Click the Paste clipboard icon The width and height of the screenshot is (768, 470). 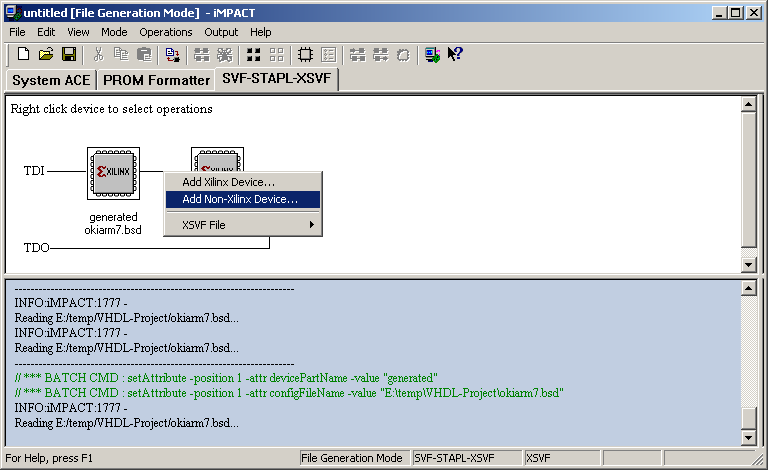144,54
